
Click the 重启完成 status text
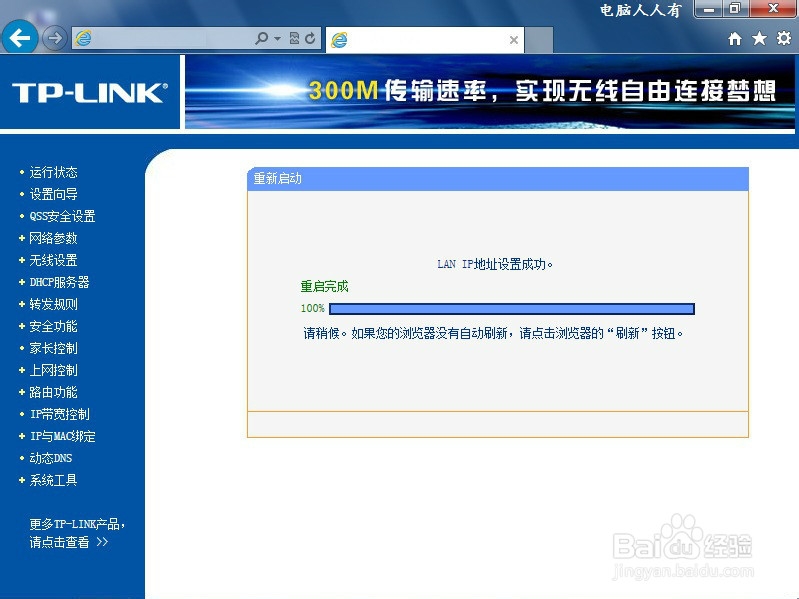324,286
